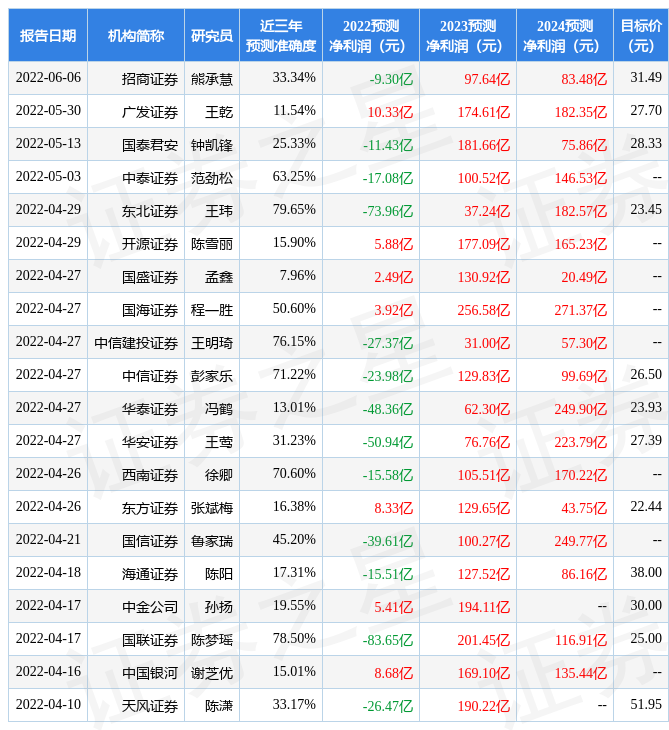Click institution name 国海证券

(x=150, y=311)
